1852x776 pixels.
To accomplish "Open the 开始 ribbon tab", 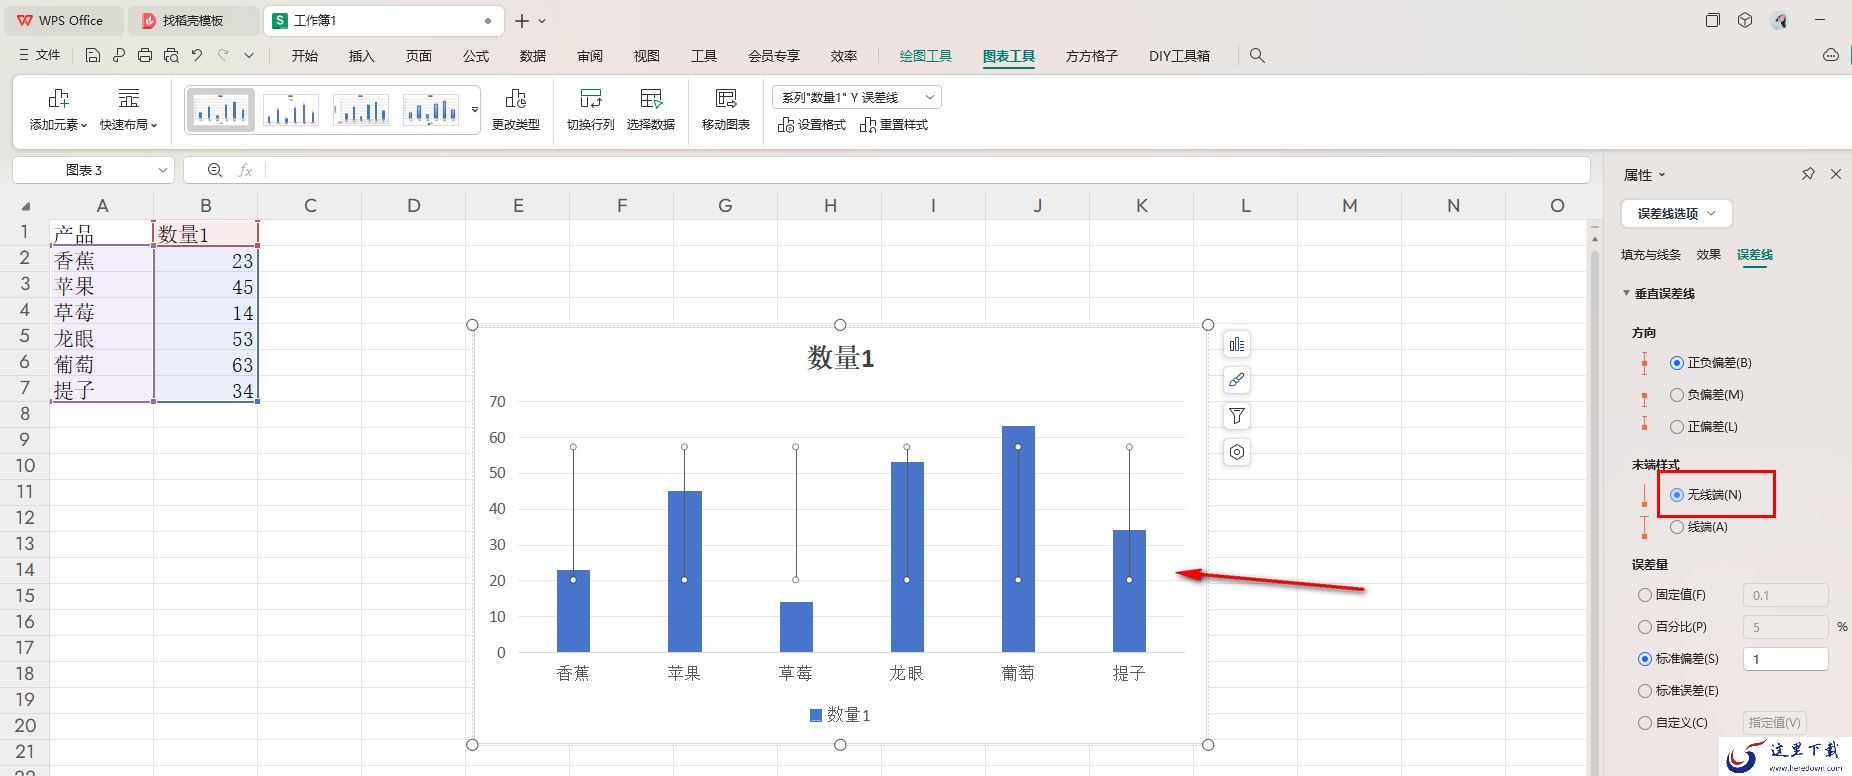I will [305, 56].
